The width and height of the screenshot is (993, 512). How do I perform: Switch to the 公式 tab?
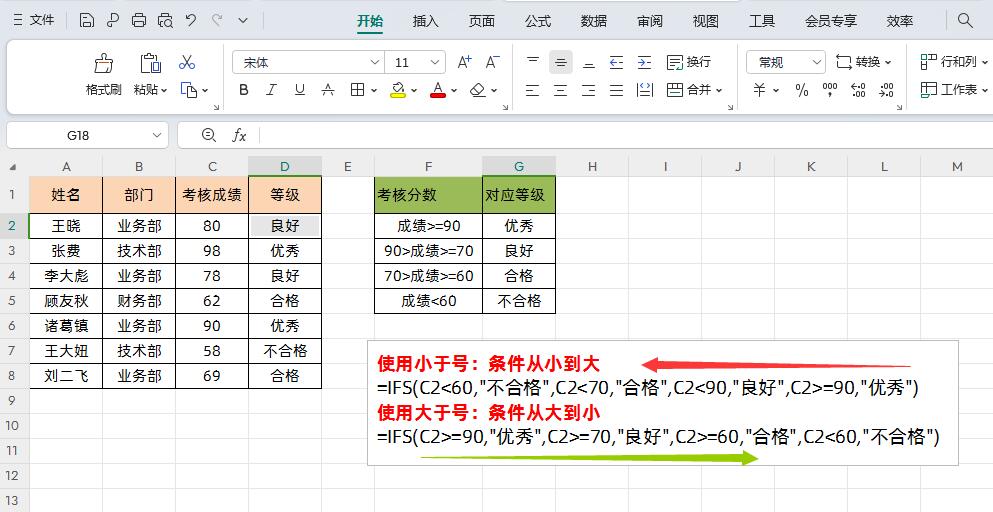(x=538, y=21)
